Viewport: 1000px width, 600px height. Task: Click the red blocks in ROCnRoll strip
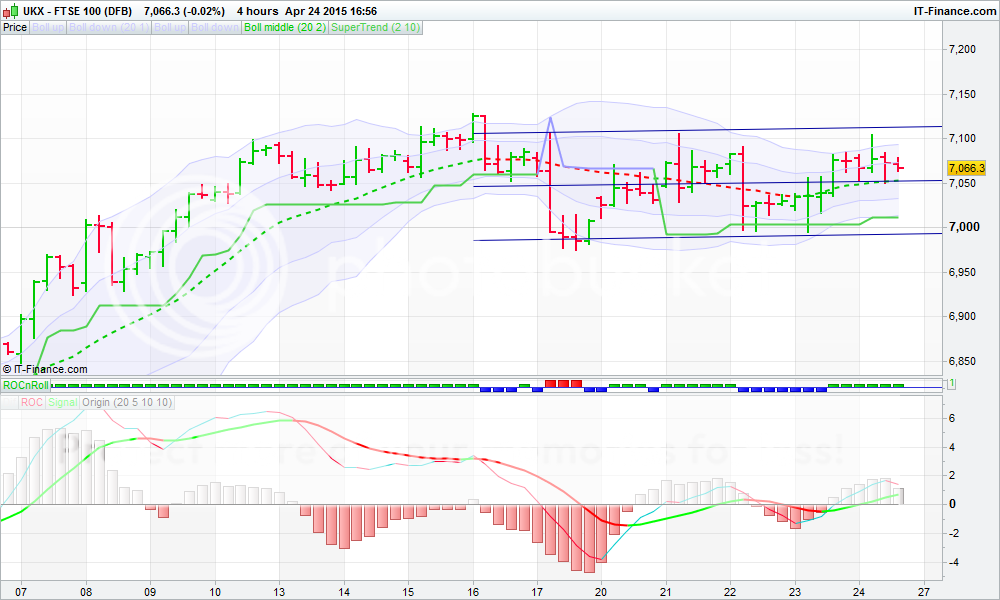[563, 382]
